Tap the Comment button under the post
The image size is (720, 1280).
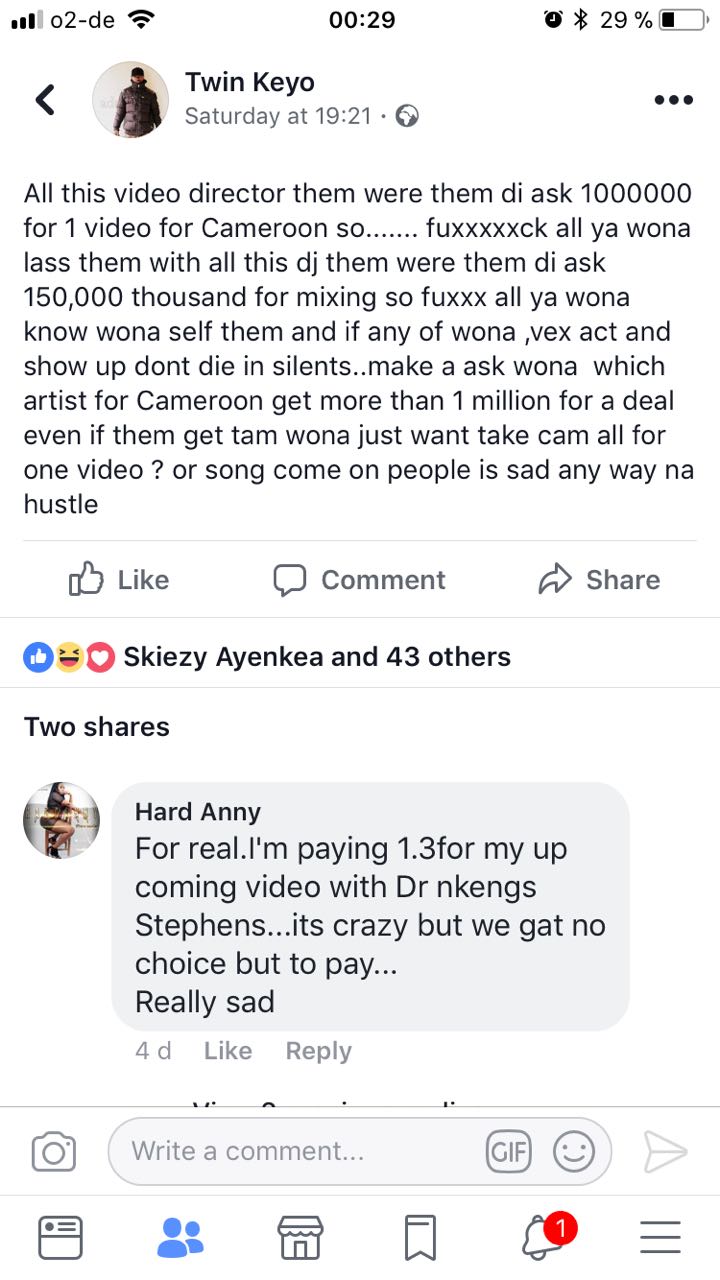359,580
